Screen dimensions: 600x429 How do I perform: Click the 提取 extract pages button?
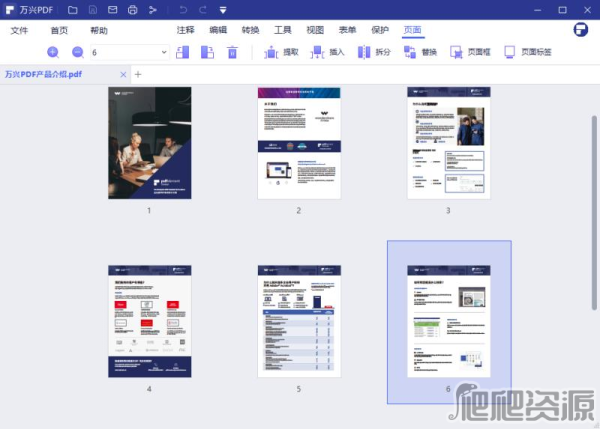click(281, 52)
